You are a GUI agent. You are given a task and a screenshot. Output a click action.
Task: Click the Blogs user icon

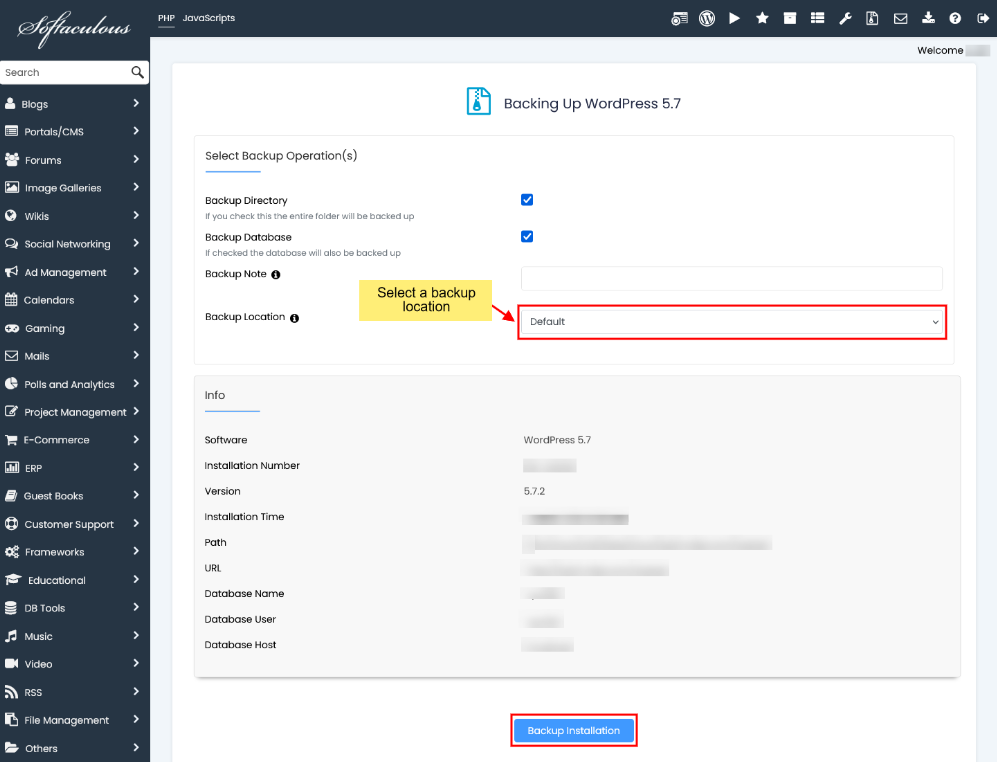[10, 103]
